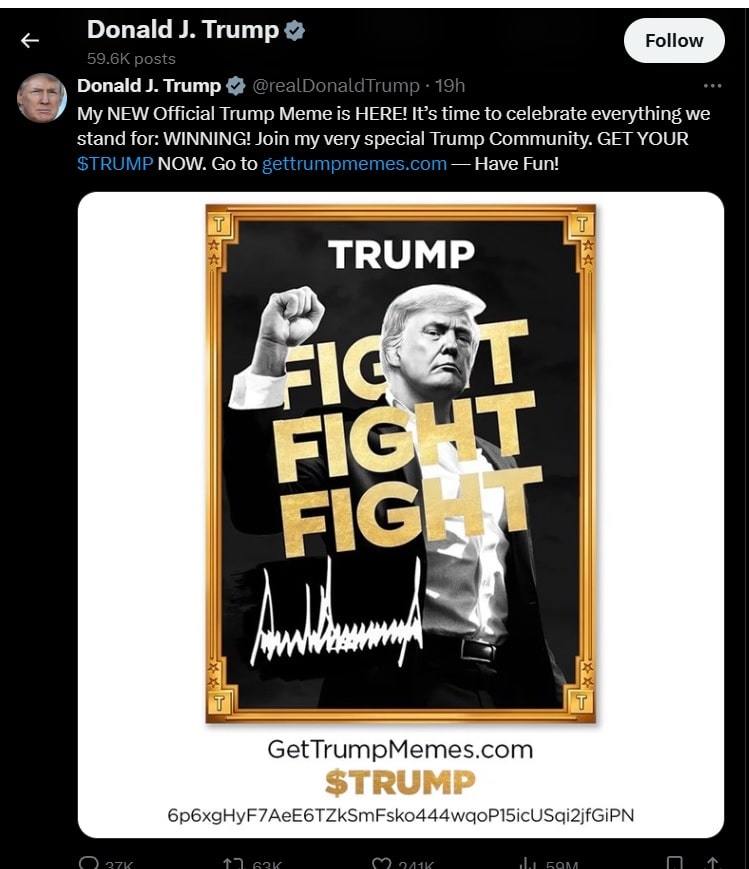Screen dimensions: 749x869
Task: Go back using the left arrow
Action: (30, 40)
